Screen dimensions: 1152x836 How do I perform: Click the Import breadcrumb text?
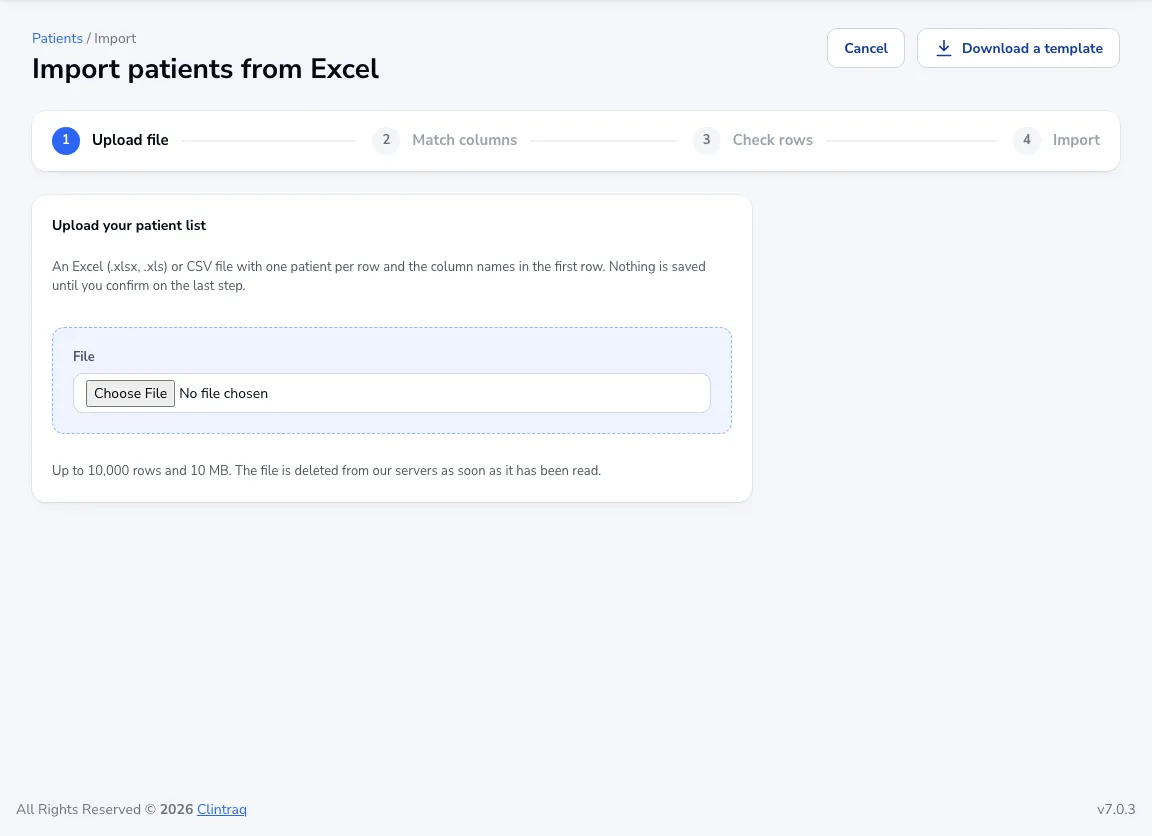pos(115,38)
